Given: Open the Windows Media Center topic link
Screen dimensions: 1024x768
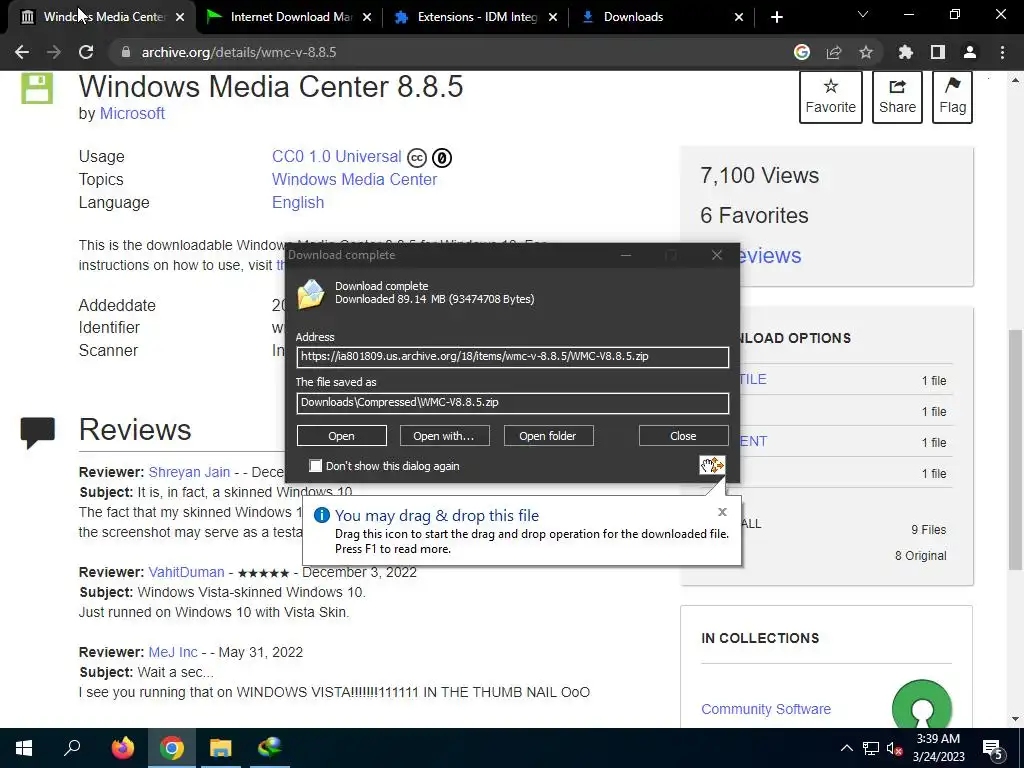Looking at the screenshot, I should (x=355, y=180).
